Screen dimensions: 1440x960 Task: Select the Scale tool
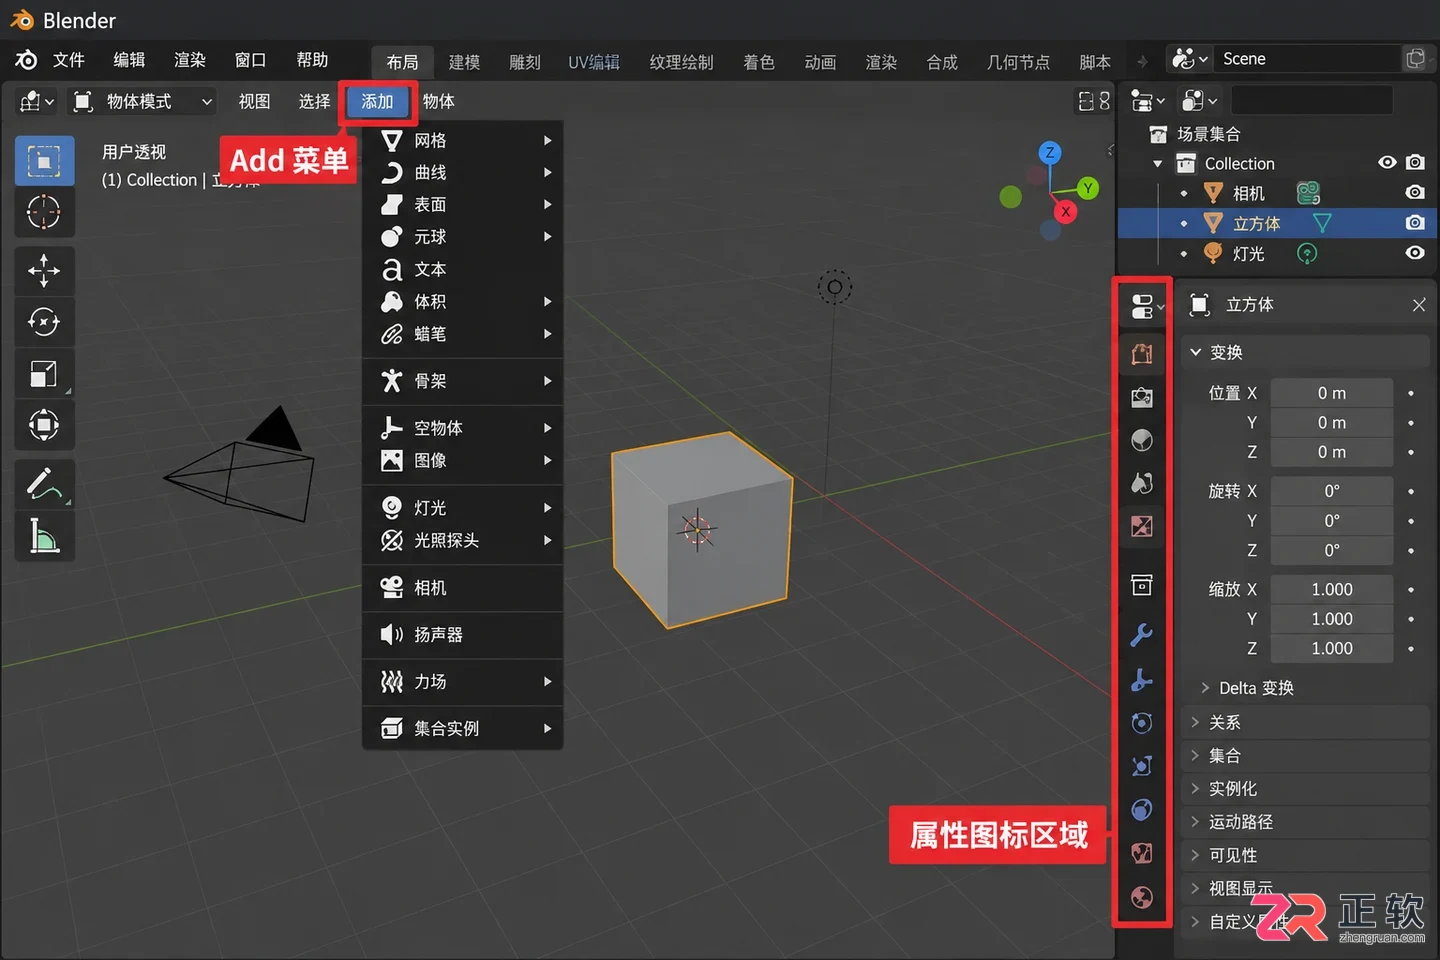[44, 374]
